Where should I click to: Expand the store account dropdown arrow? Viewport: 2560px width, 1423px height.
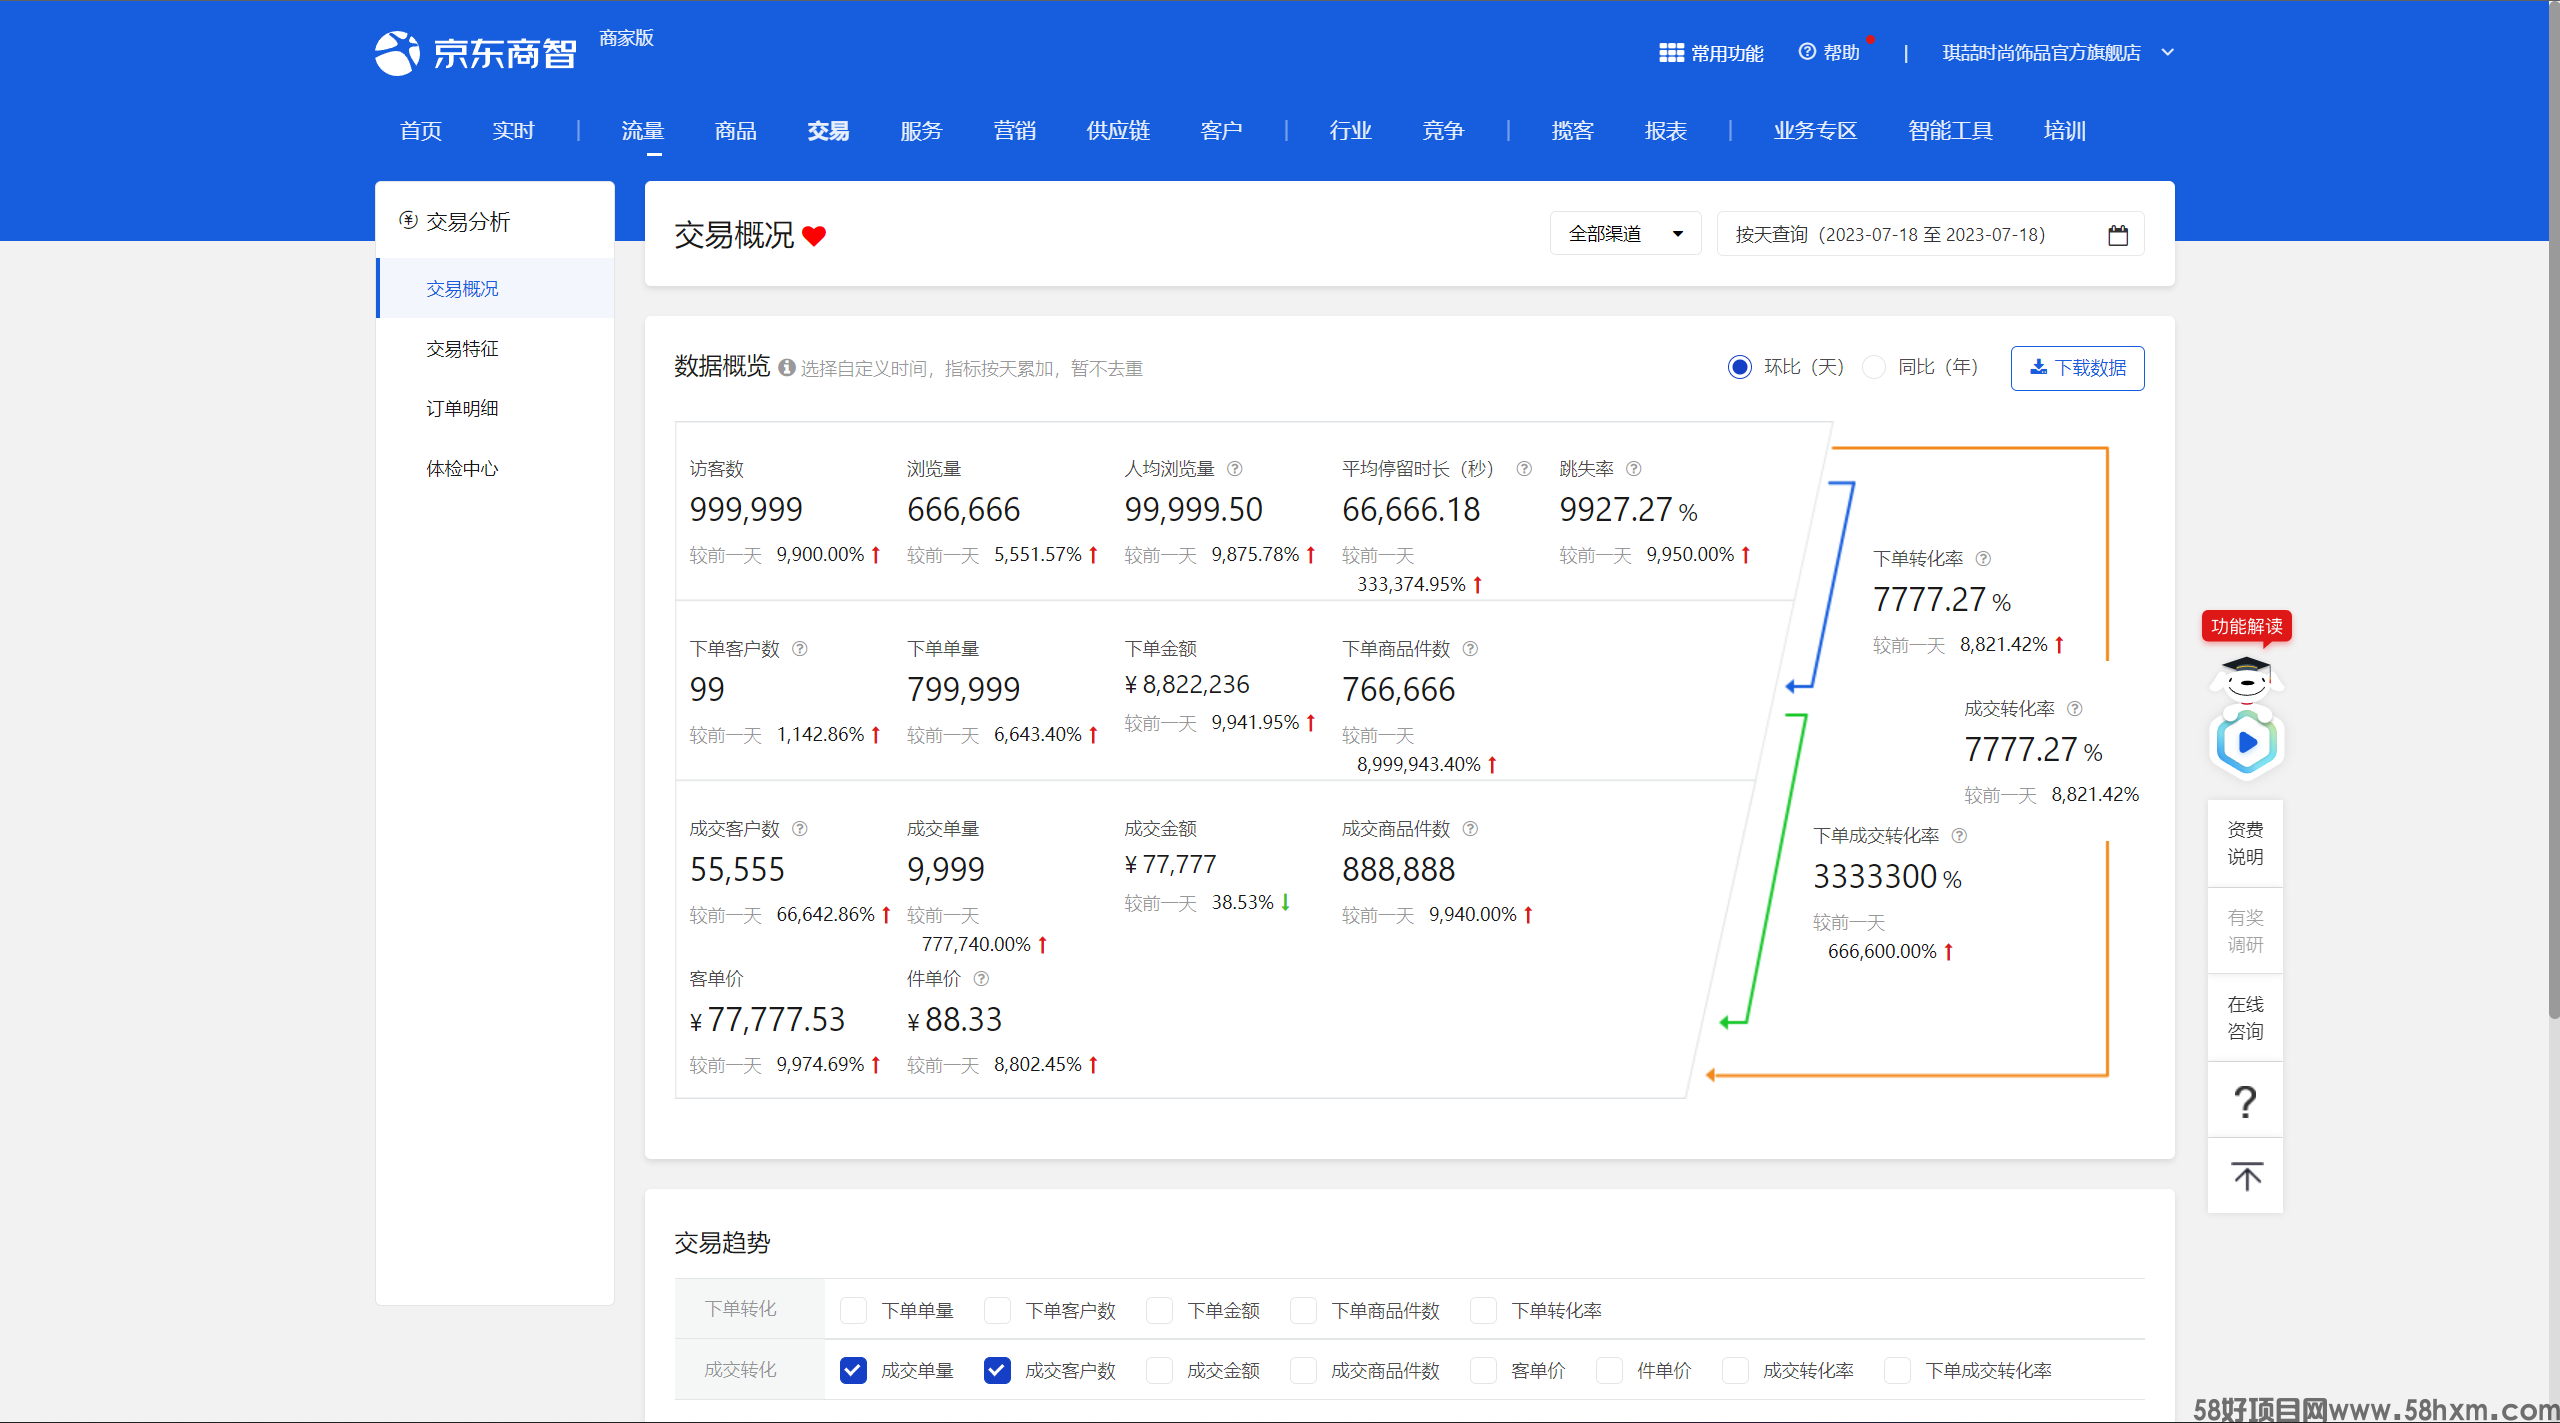coord(2167,52)
